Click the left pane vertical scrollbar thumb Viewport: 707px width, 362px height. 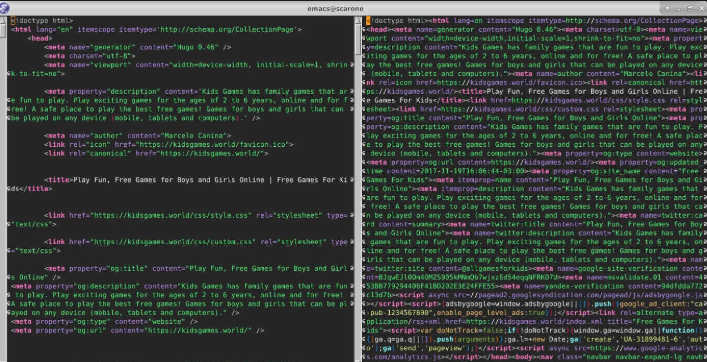click(3, 32)
